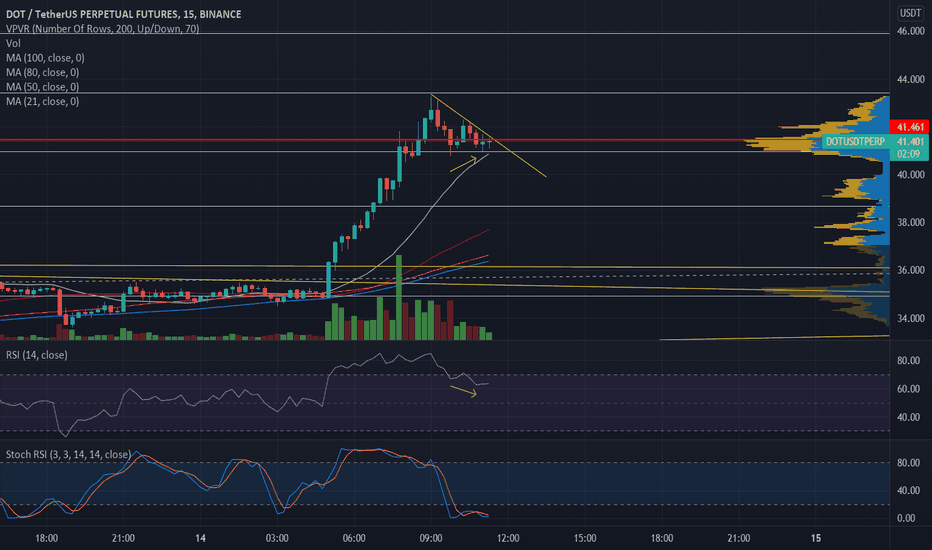Click the 02:09 countdown label
This screenshot has height=550, width=932.
909,154
